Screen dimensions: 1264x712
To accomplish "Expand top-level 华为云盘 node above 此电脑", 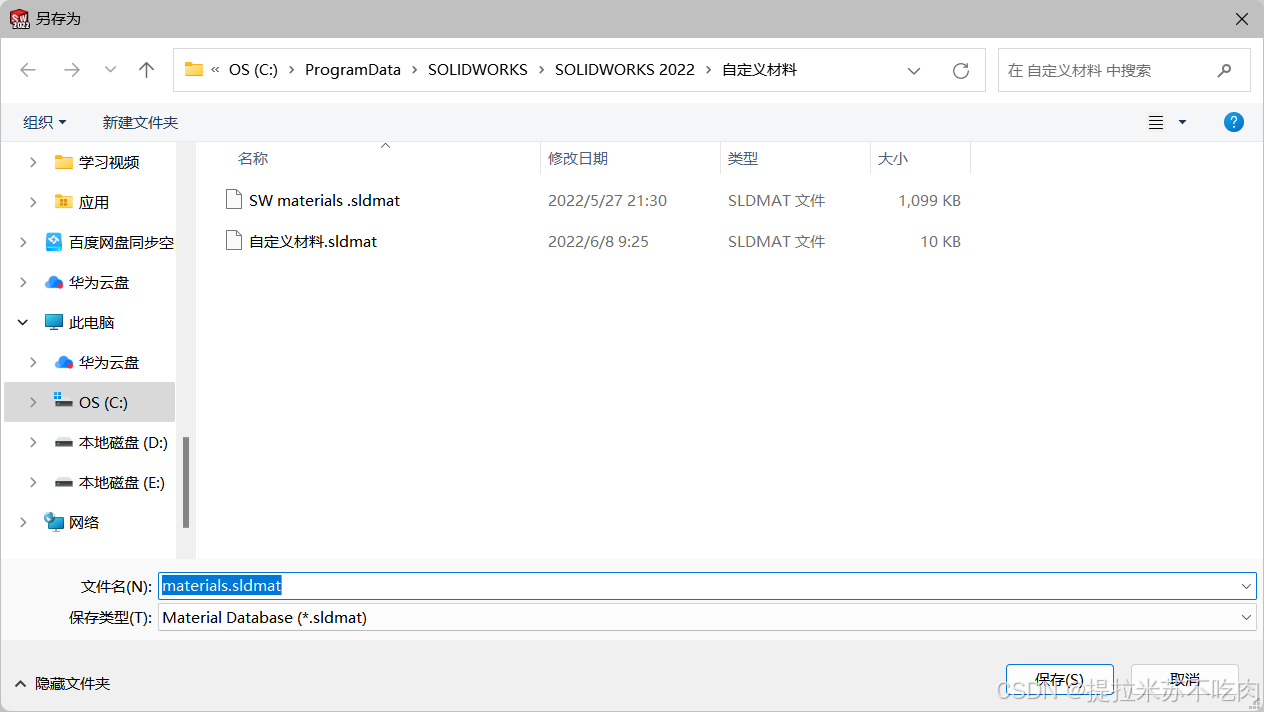I will click(23, 282).
